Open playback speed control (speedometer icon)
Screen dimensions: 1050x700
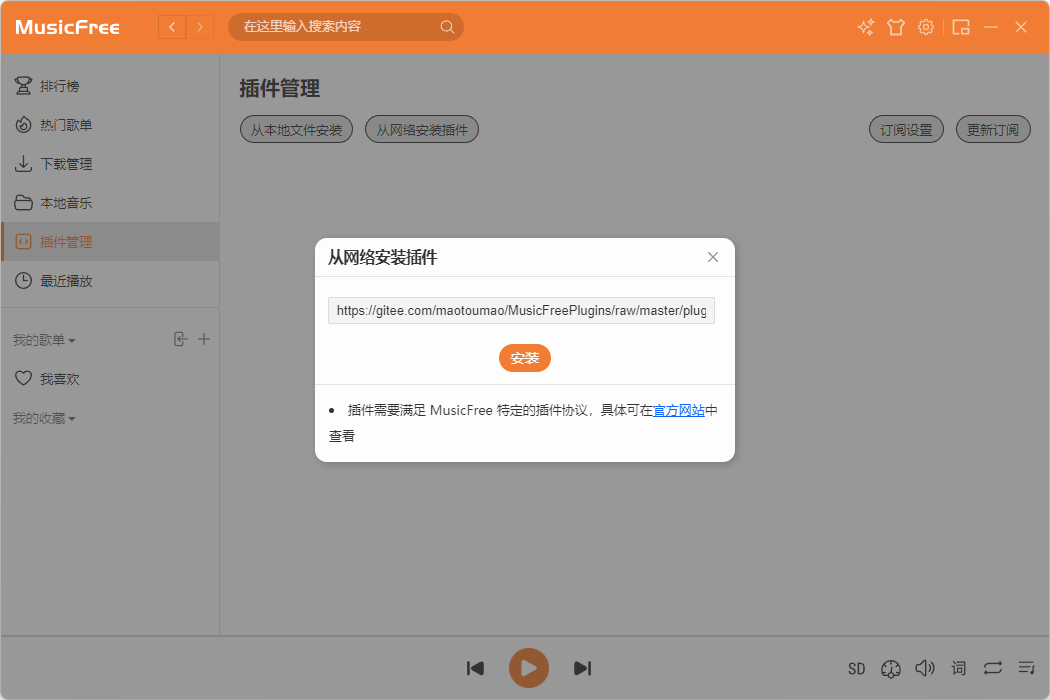pos(891,668)
